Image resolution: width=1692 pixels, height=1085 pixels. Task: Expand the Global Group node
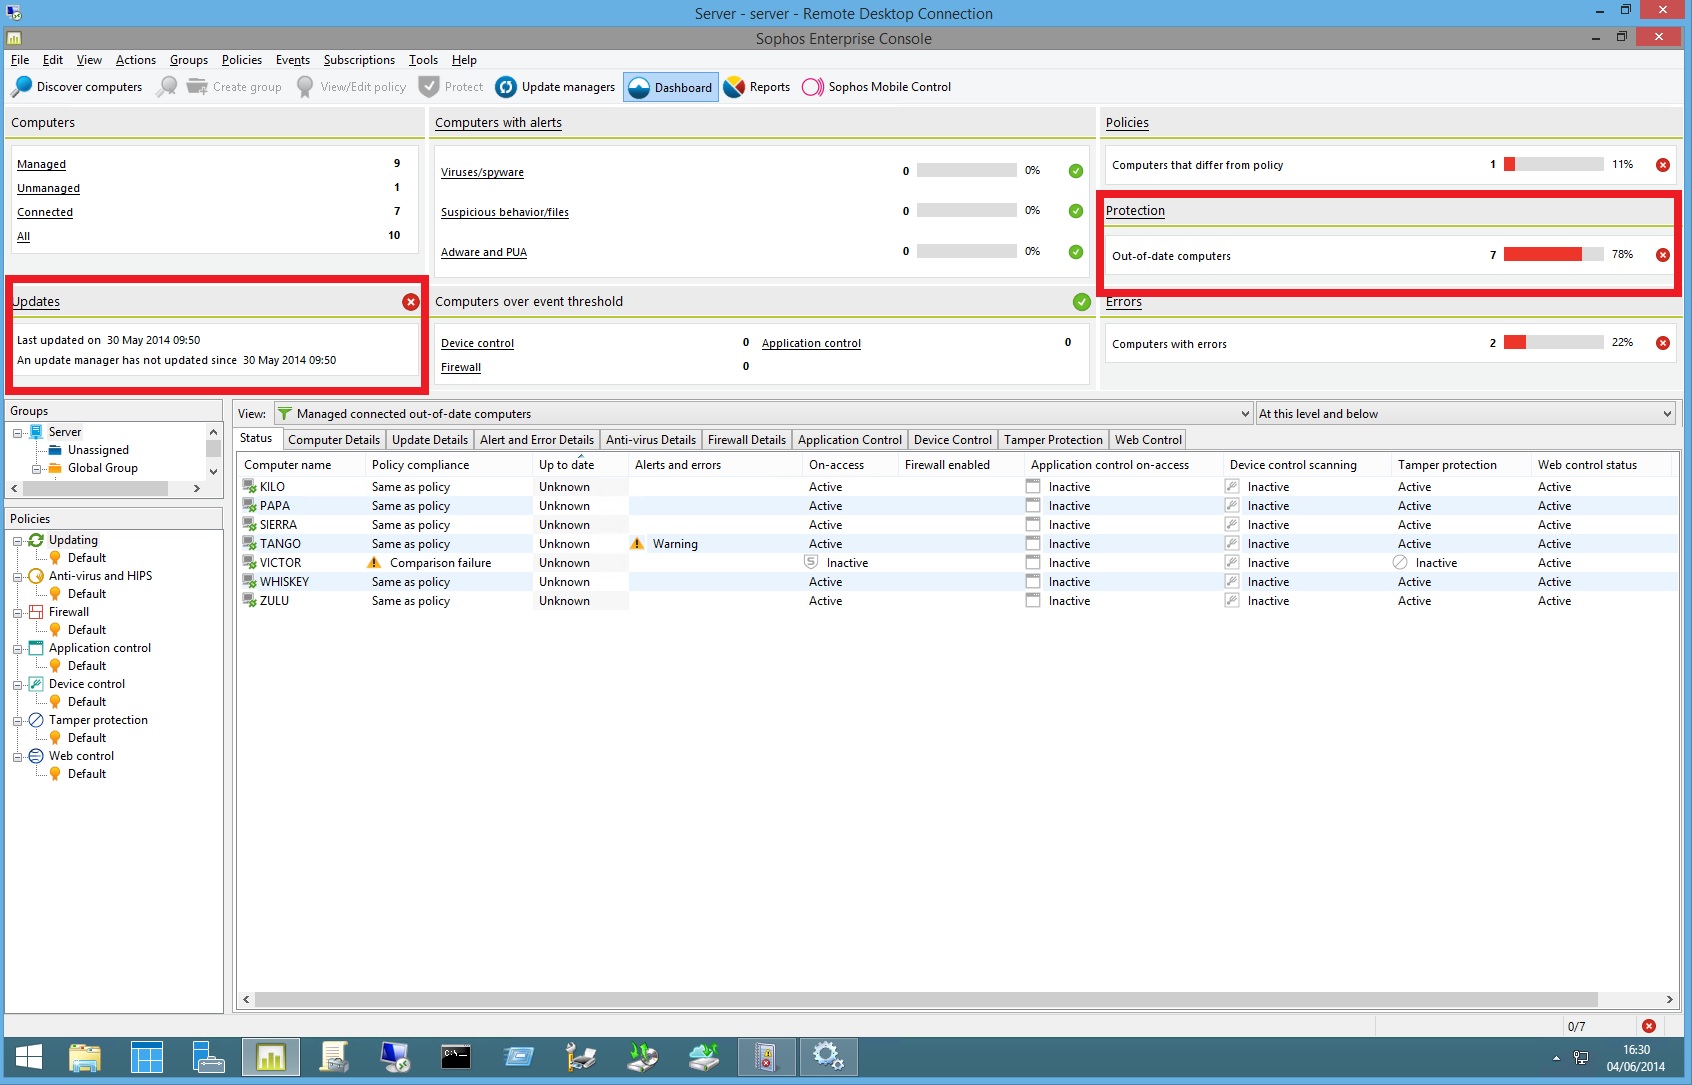point(37,469)
